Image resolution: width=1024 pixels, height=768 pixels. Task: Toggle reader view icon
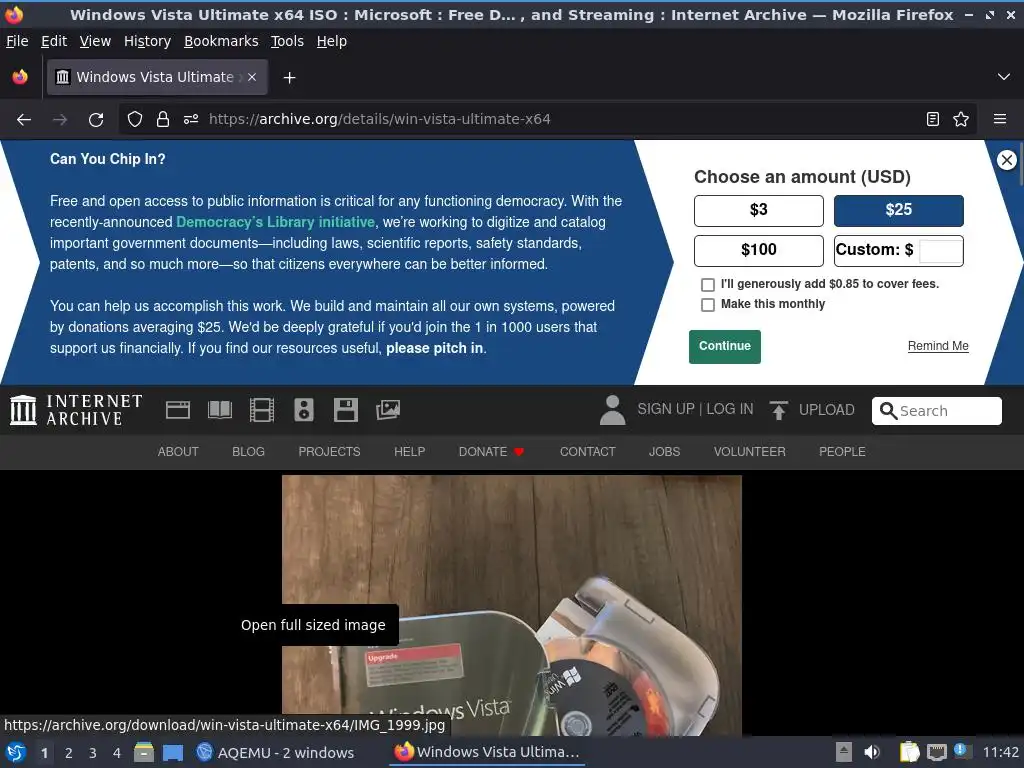click(x=933, y=120)
